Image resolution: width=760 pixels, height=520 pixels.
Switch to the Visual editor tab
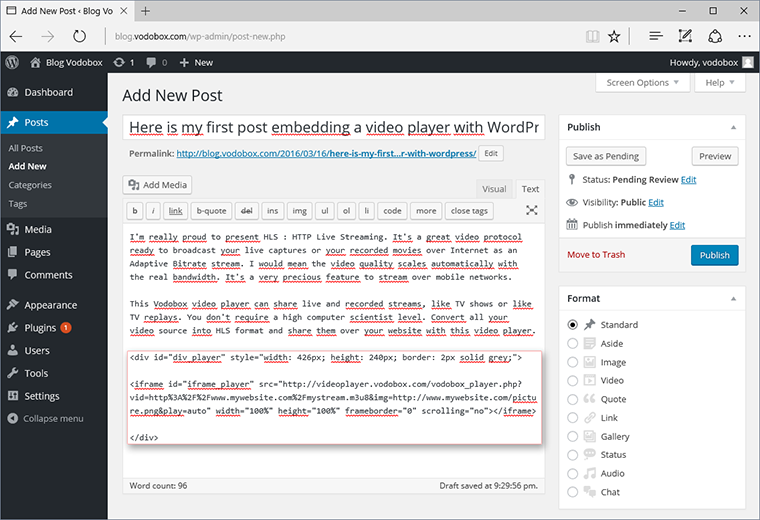[x=494, y=188]
